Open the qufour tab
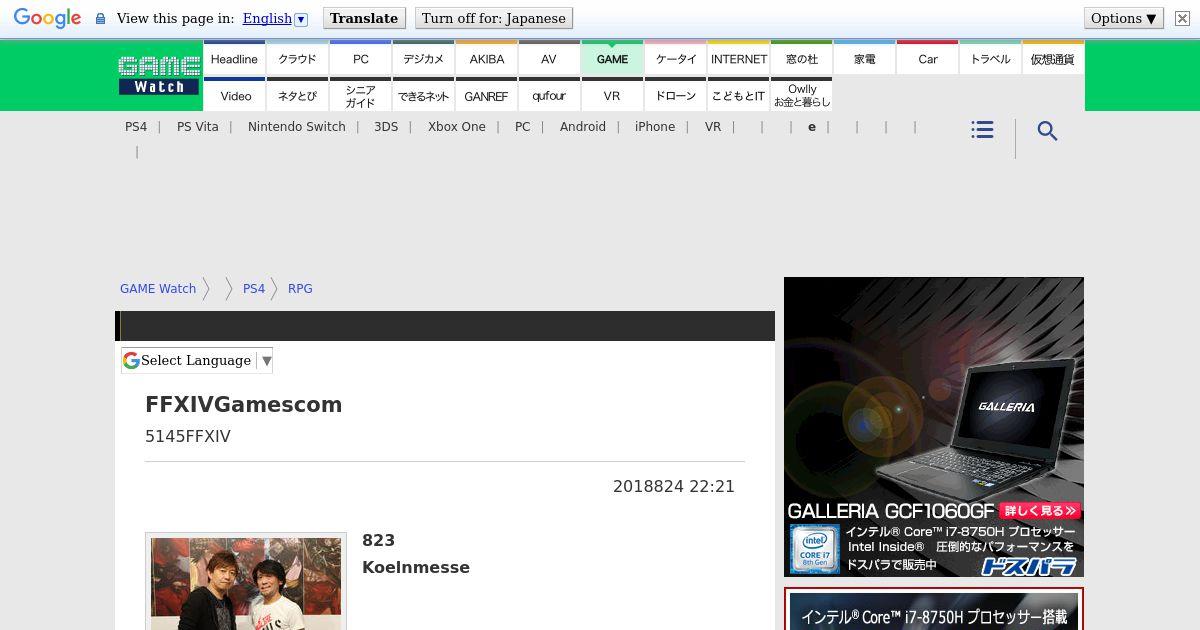The height and width of the screenshot is (630, 1200). click(x=549, y=96)
